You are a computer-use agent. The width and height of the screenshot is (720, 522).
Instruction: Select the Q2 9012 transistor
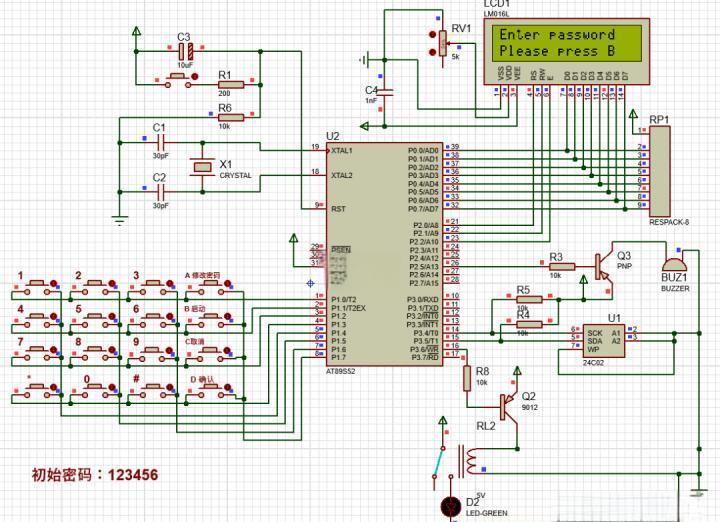508,407
